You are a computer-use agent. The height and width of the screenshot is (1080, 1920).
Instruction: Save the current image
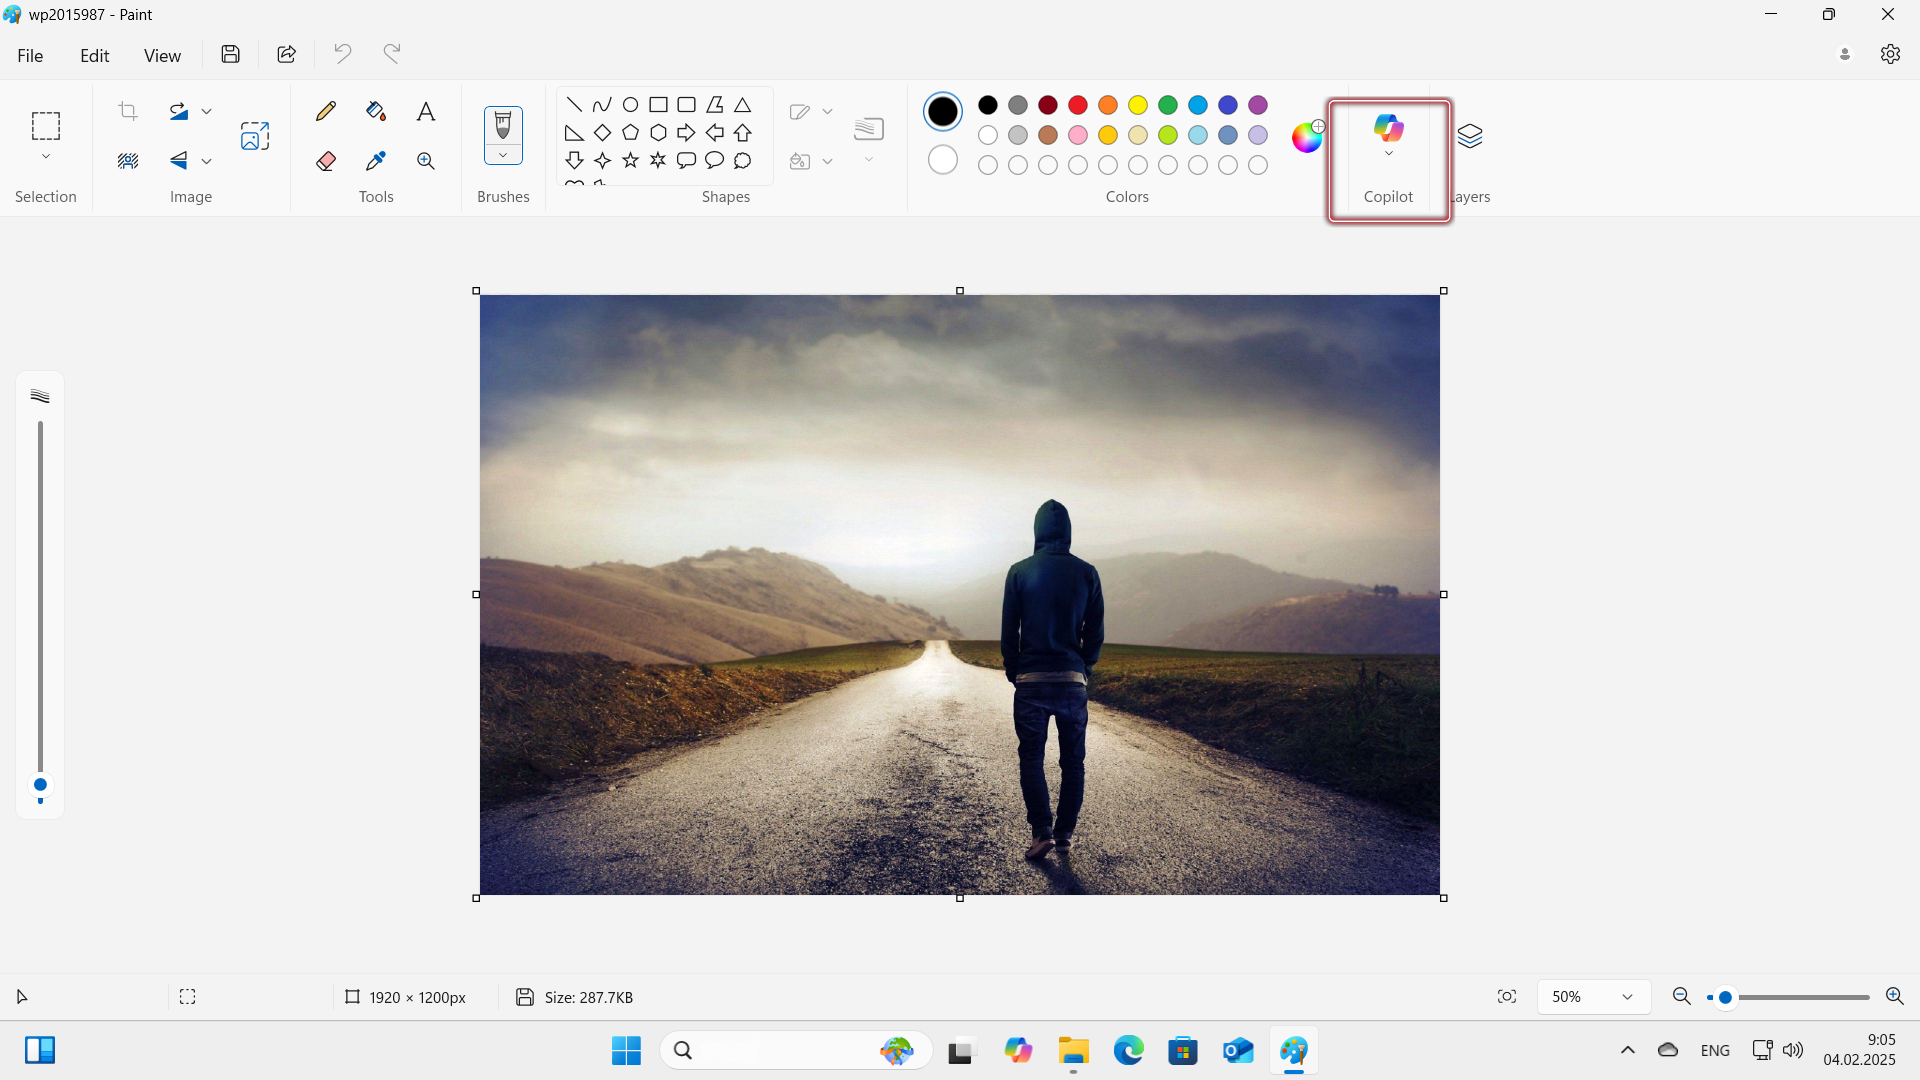coord(230,54)
